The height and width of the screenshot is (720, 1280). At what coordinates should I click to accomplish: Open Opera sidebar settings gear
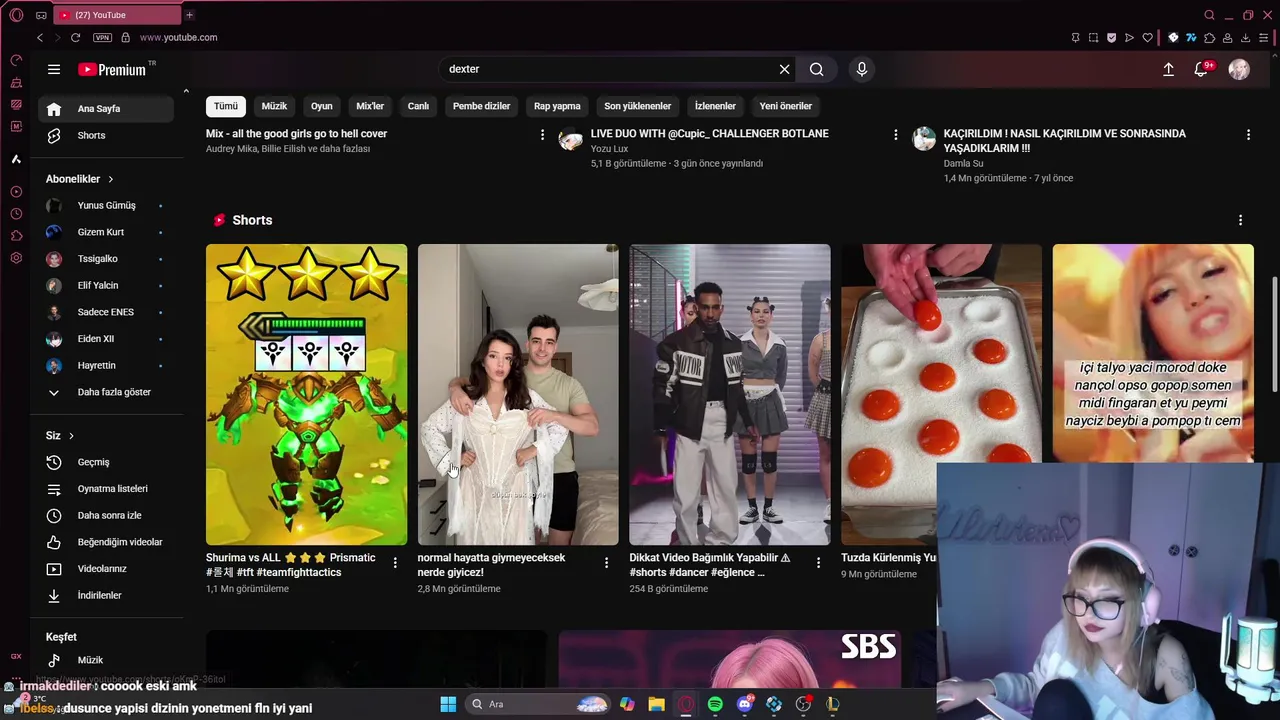pyautogui.click(x=16, y=258)
